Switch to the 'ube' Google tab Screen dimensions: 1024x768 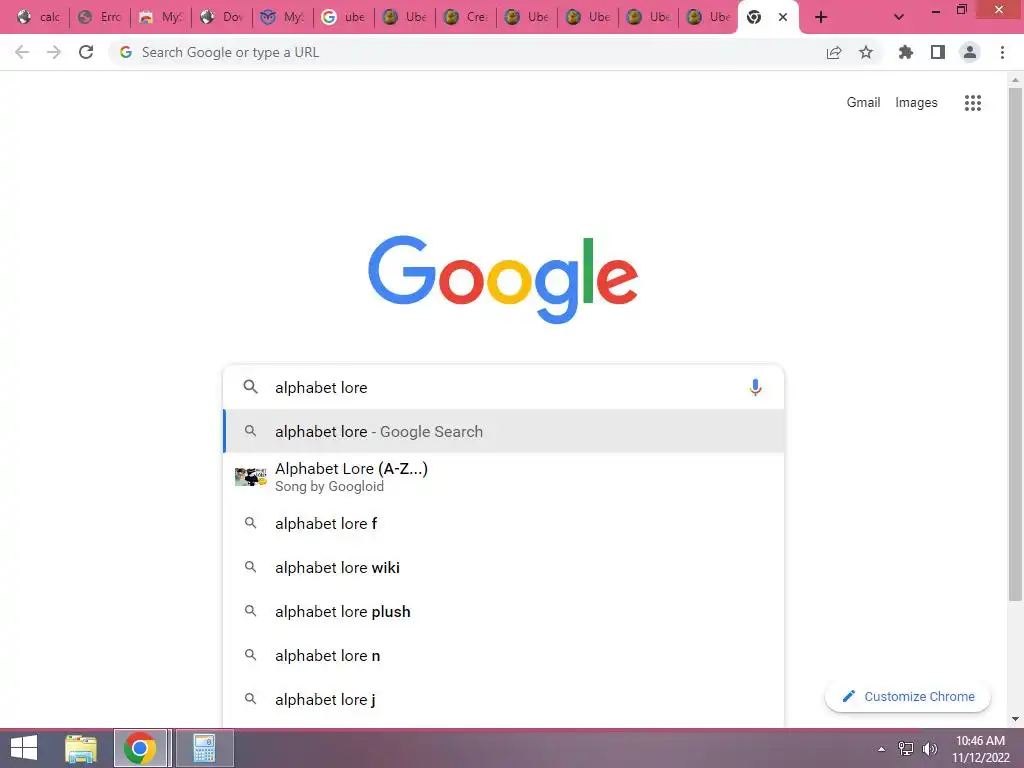pyautogui.click(x=344, y=17)
